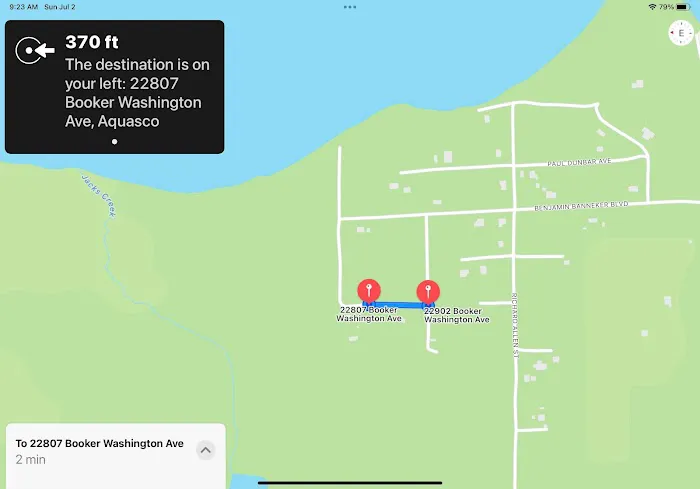
Task: Open the multitasking three-dots menu
Action: pos(349,6)
